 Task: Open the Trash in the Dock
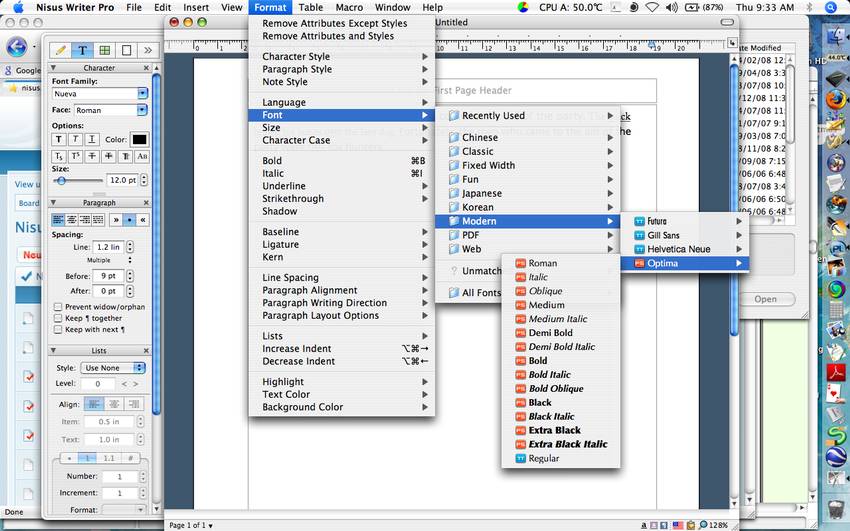tap(836, 509)
